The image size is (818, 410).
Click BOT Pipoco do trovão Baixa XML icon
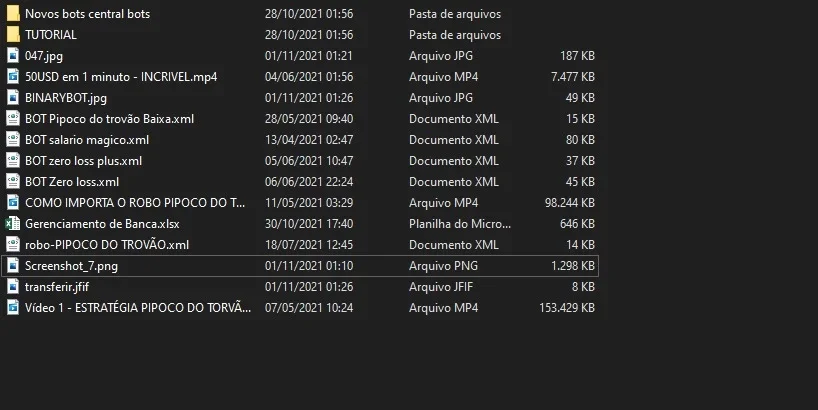(13, 118)
